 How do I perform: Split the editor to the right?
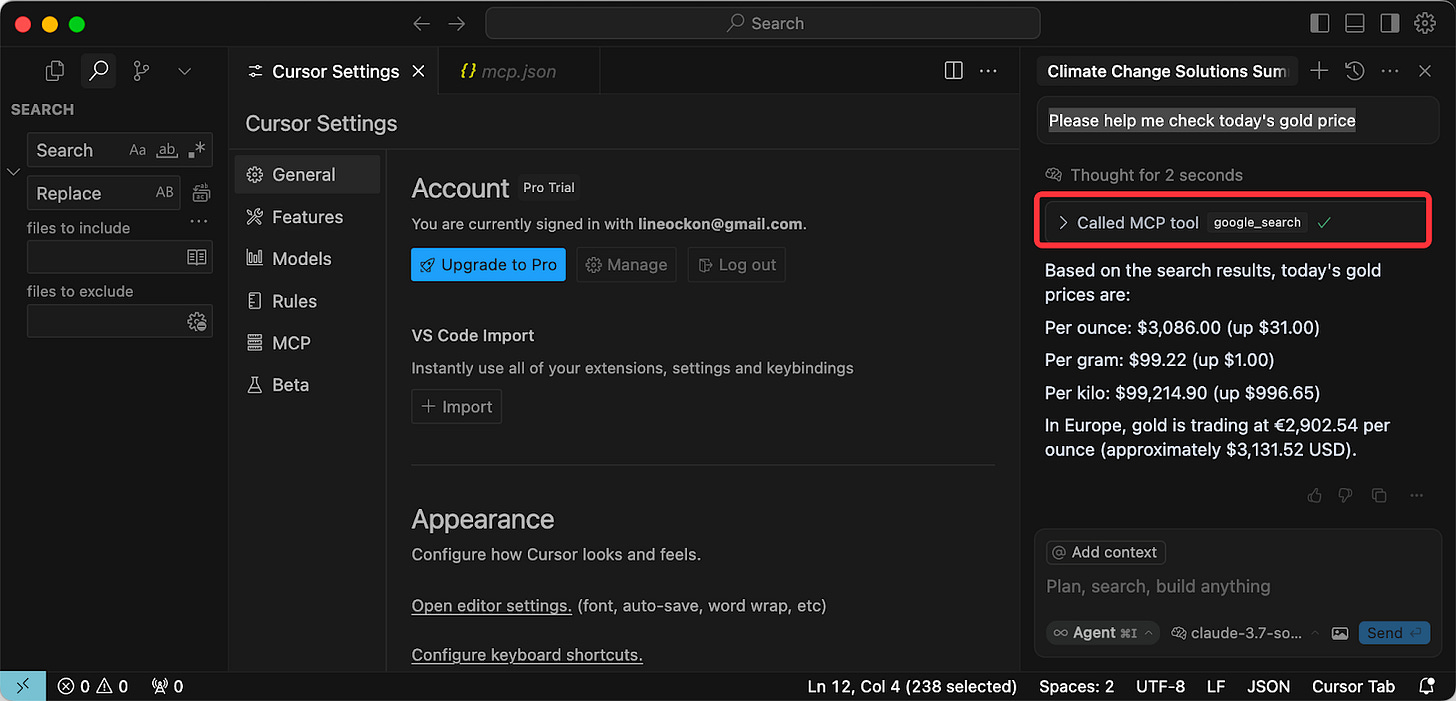click(954, 71)
